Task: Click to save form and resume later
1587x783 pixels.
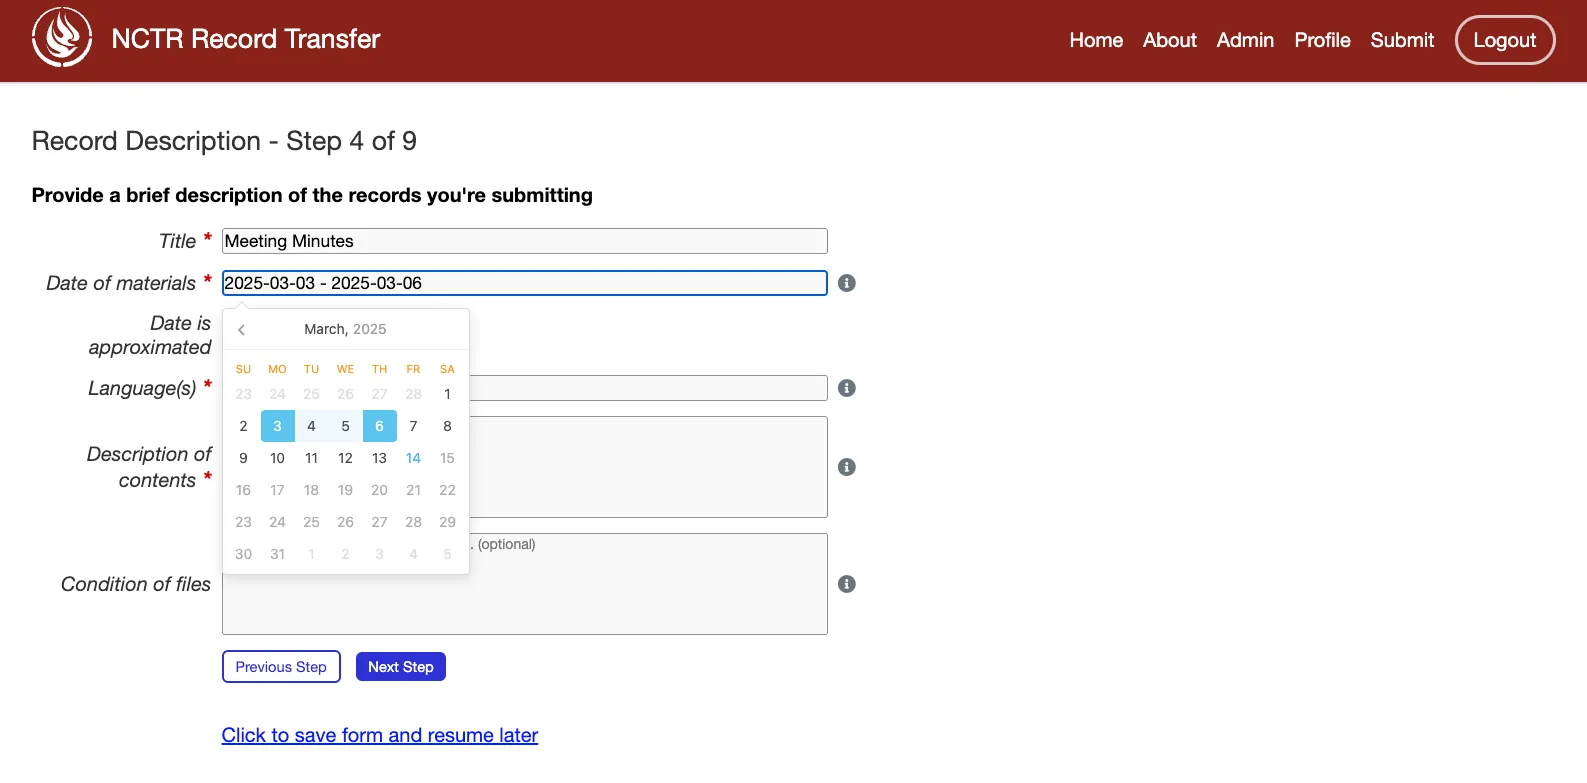Action: [380, 735]
